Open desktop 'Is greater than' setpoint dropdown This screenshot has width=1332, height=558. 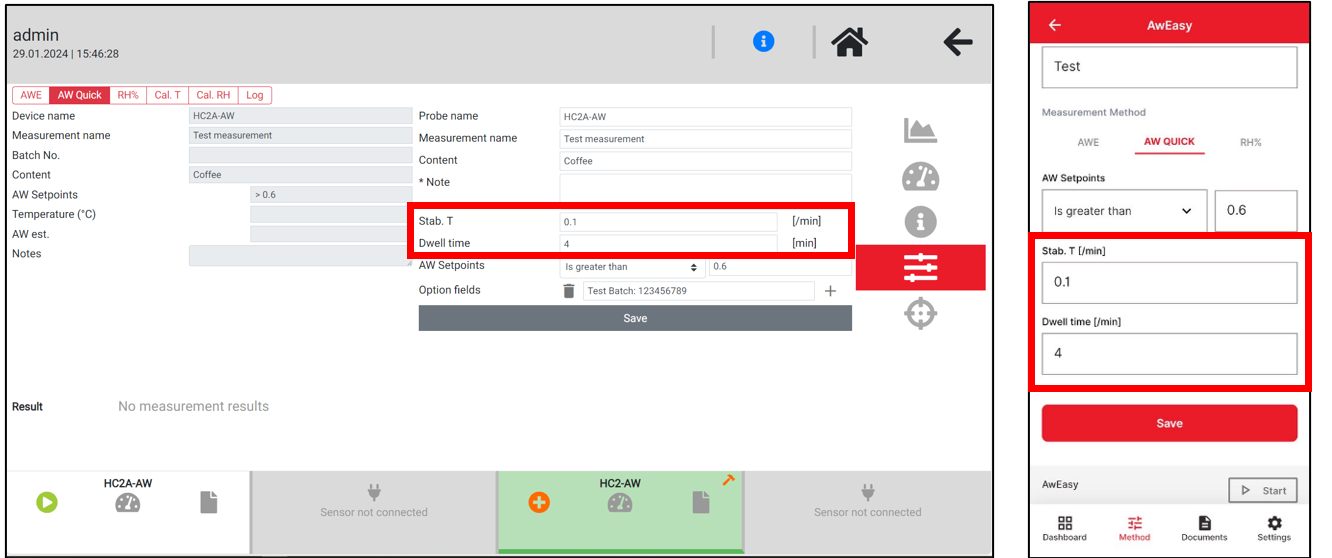(631, 267)
